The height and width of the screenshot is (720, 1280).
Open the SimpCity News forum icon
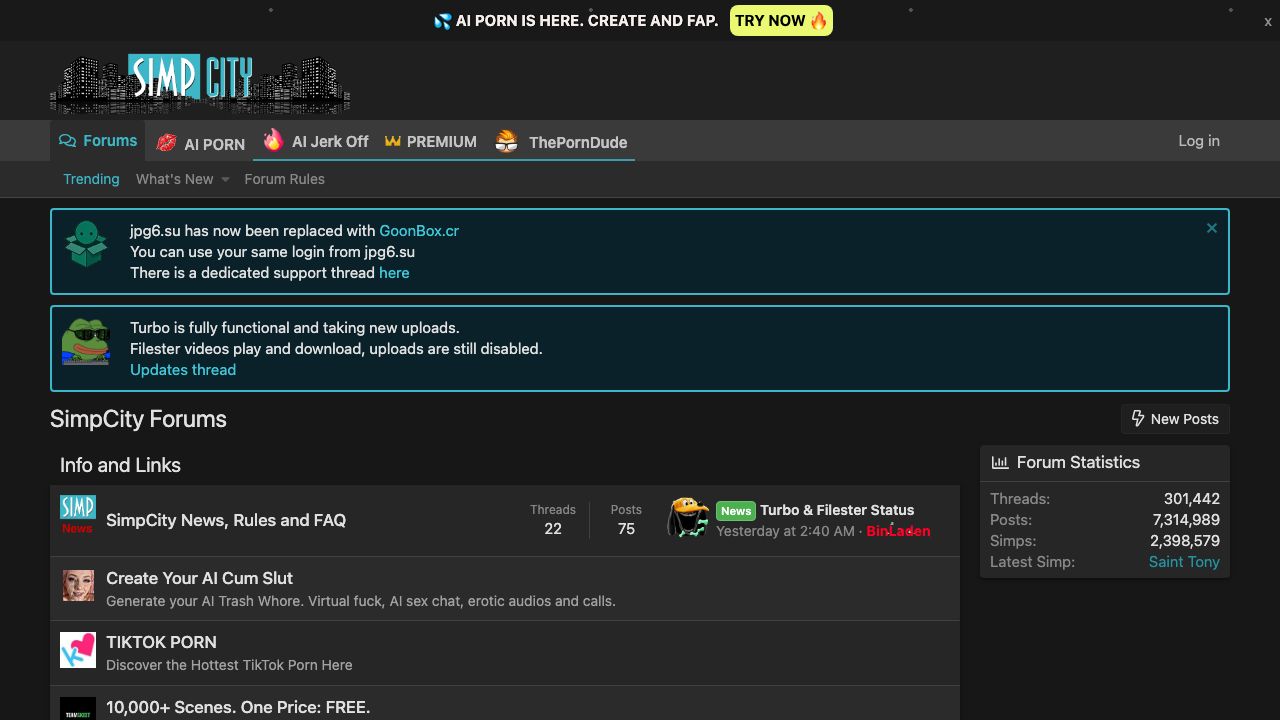click(x=77, y=514)
